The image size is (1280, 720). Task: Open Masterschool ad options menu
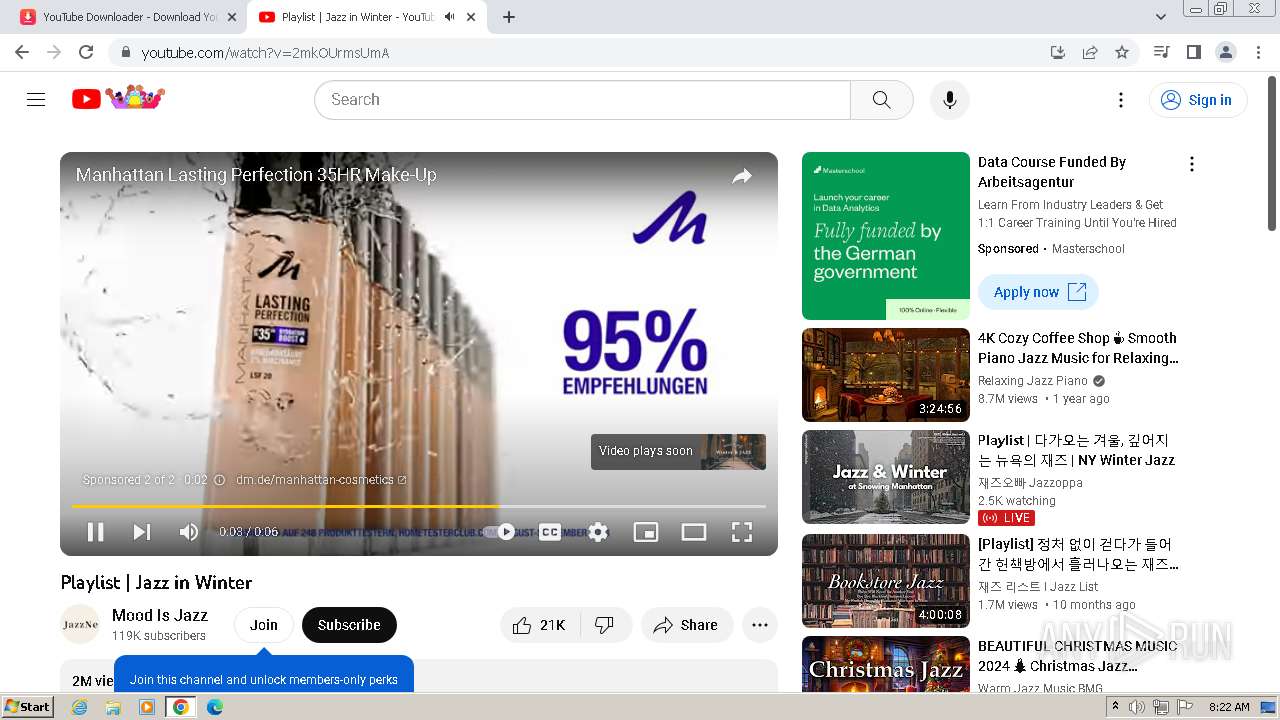click(1191, 164)
